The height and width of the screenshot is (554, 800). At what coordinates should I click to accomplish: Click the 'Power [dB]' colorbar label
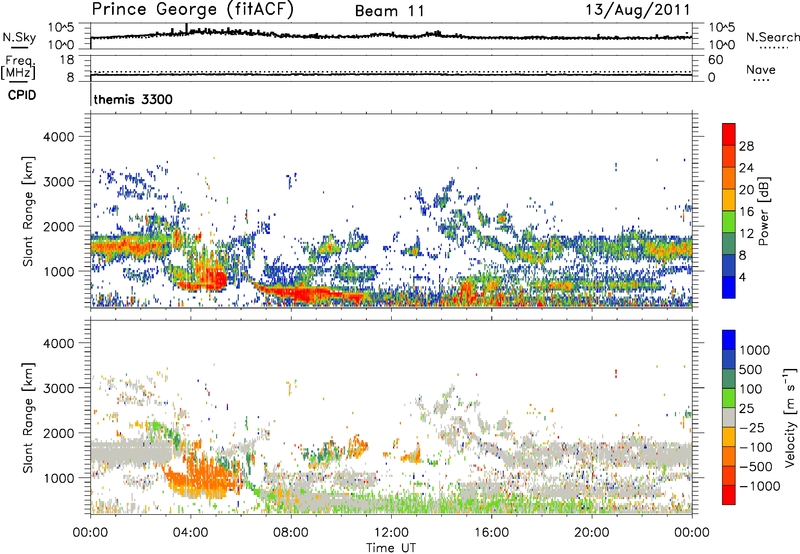point(763,212)
